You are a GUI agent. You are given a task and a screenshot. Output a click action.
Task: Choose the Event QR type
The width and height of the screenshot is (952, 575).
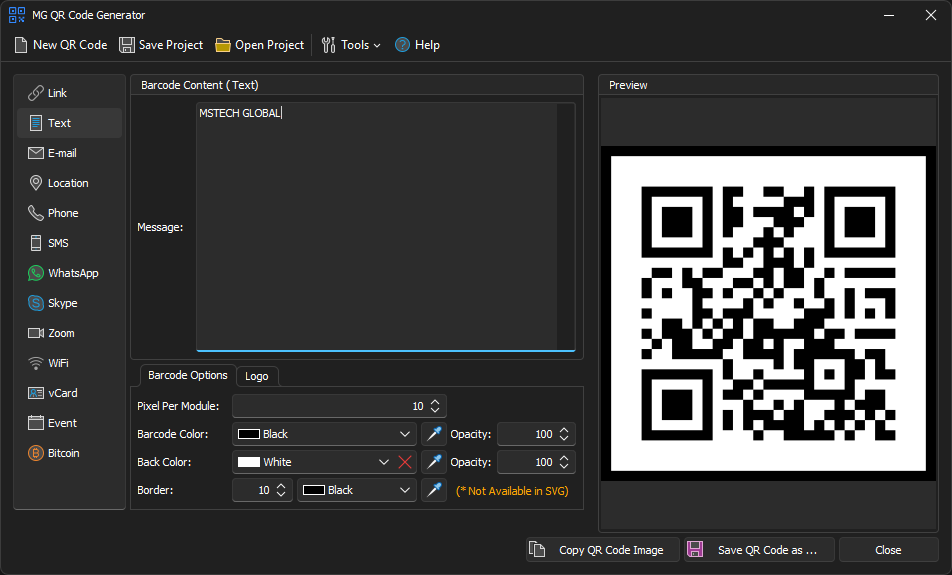[69, 423]
